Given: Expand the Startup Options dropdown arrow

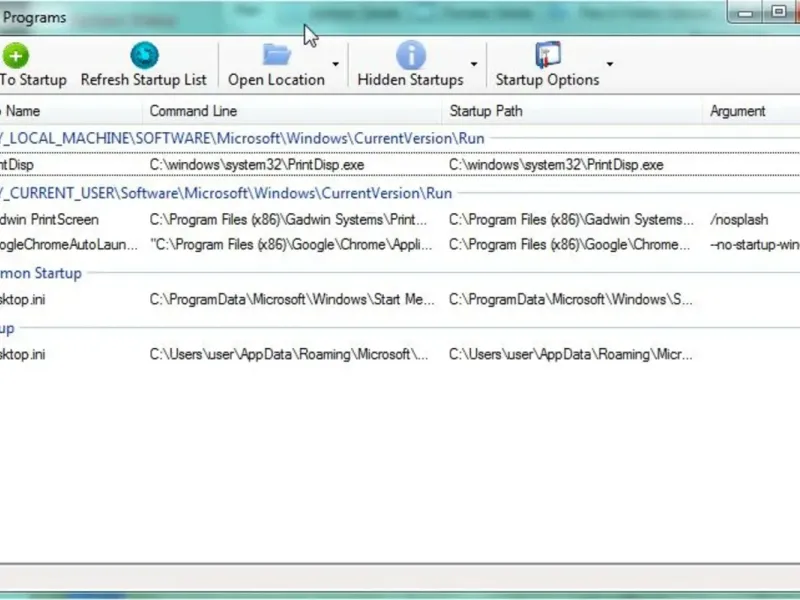Looking at the screenshot, I should (610, 64).
